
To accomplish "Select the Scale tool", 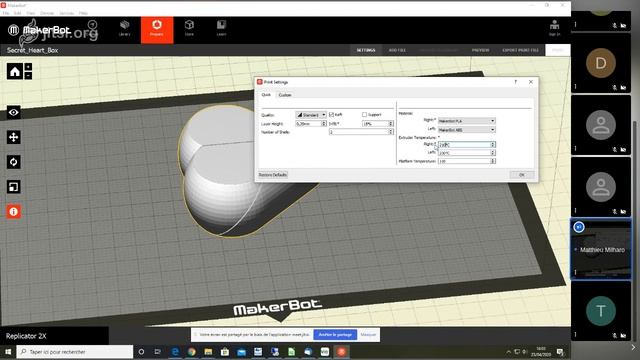I will (13, 187).
